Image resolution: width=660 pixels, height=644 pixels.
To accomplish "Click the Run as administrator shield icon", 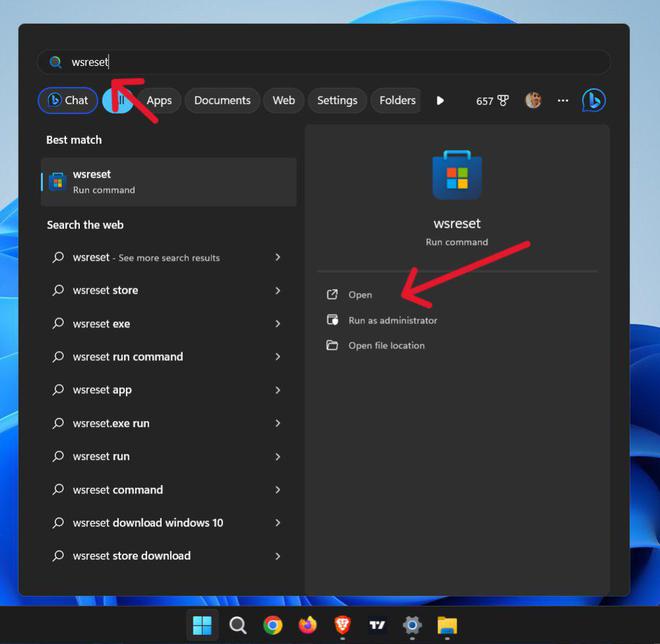I will [x=332, y=320].
